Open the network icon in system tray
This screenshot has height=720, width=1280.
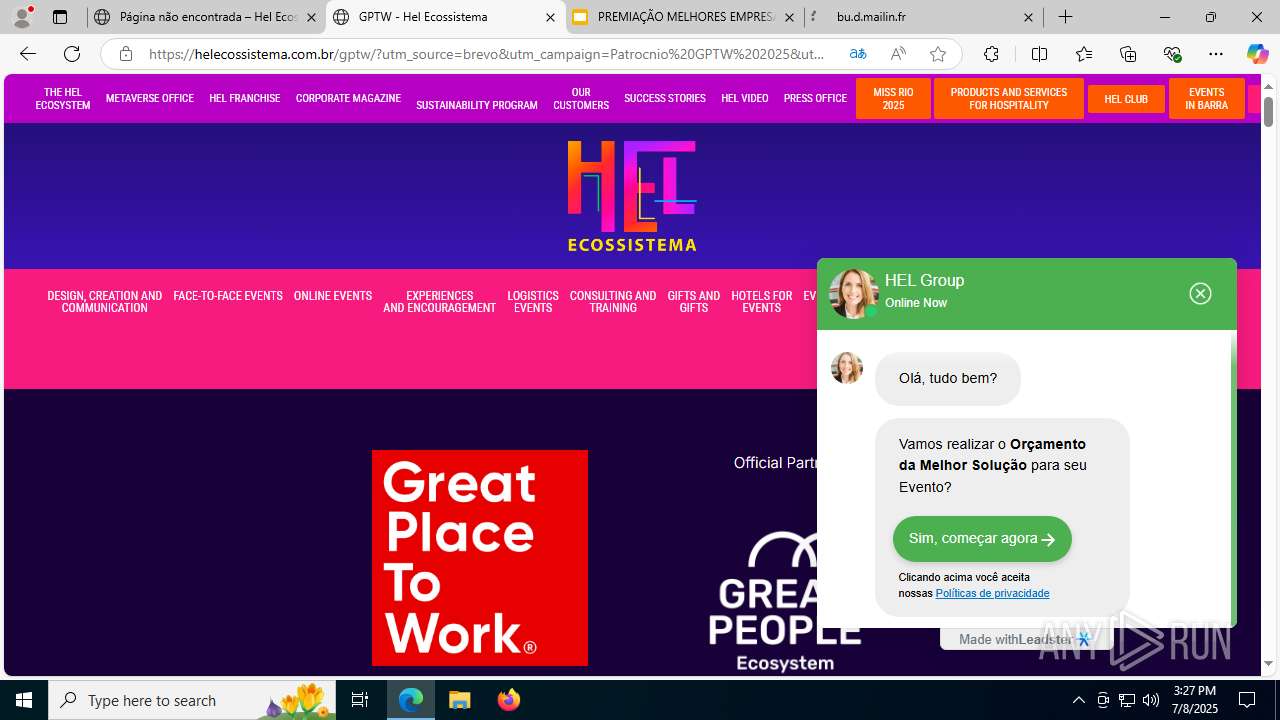click(1127, 700)
